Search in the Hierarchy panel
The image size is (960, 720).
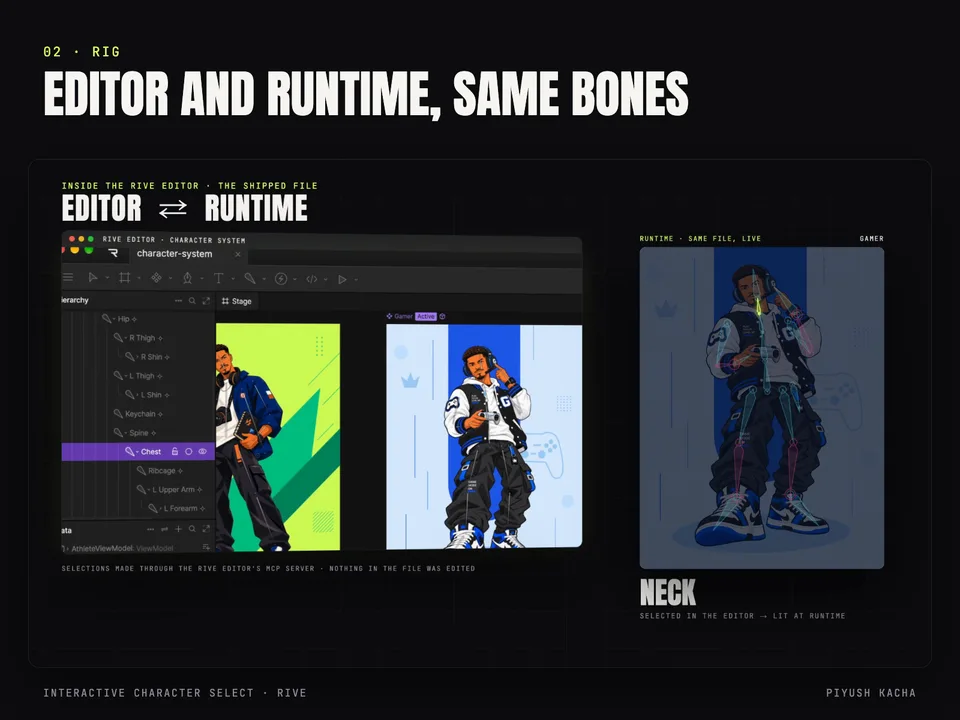coord(192,301)
